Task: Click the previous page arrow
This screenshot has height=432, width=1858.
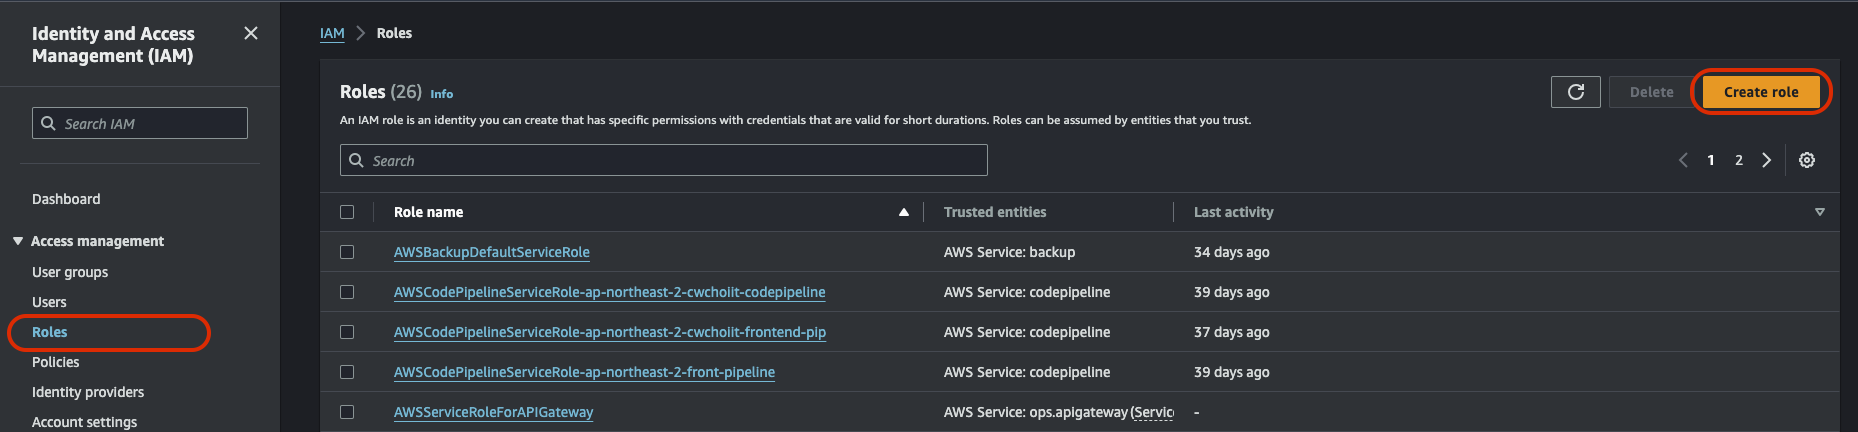Action: tap(1683, 160)
